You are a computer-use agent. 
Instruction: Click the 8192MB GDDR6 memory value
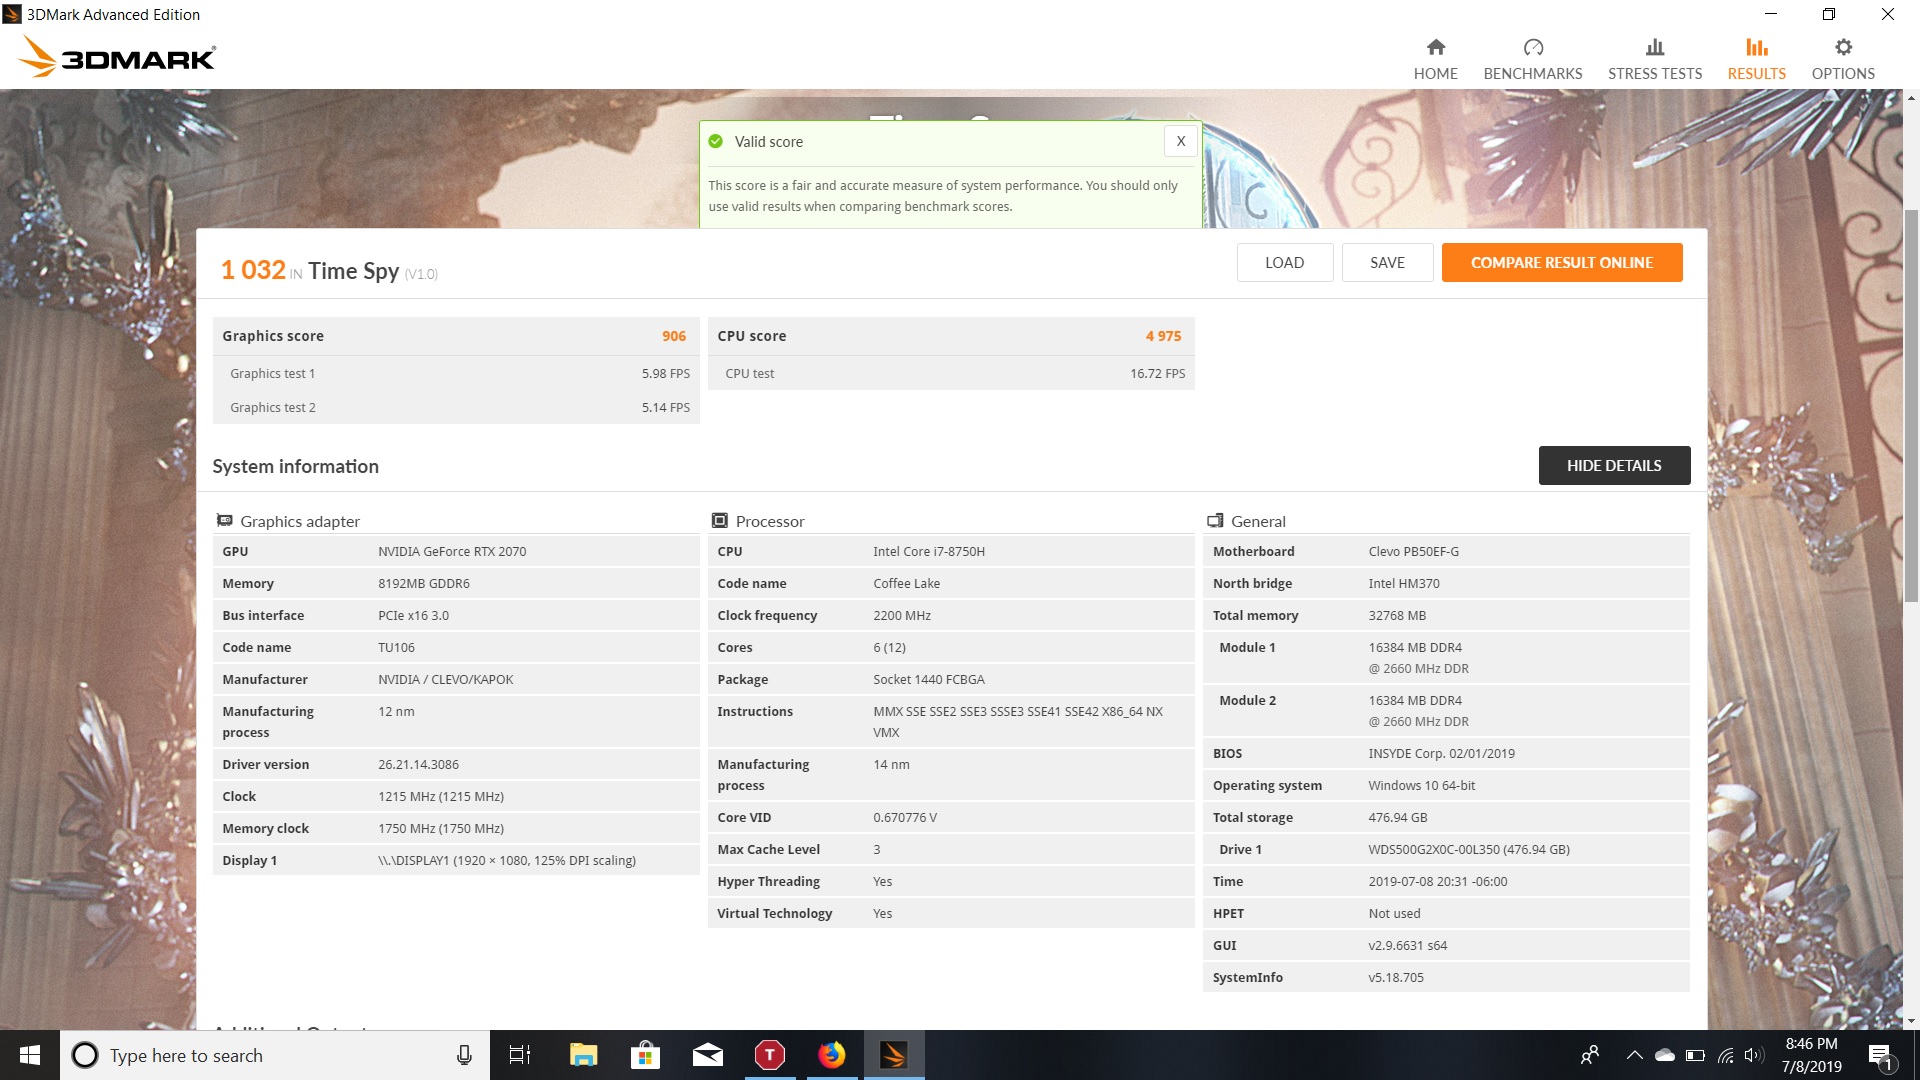pos(424,583)
